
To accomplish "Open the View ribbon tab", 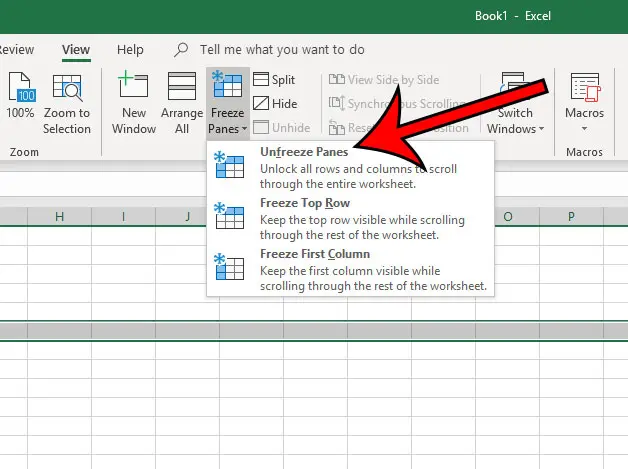I will (x=75, y=49).
